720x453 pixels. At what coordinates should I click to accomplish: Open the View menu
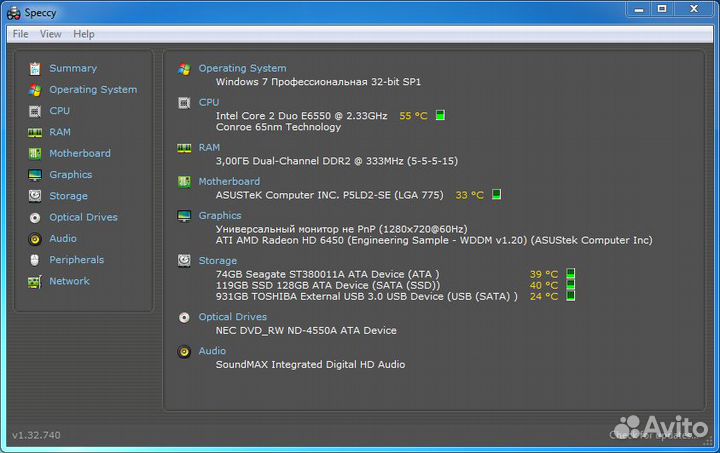pyautogui.click(x=51, y=34)
